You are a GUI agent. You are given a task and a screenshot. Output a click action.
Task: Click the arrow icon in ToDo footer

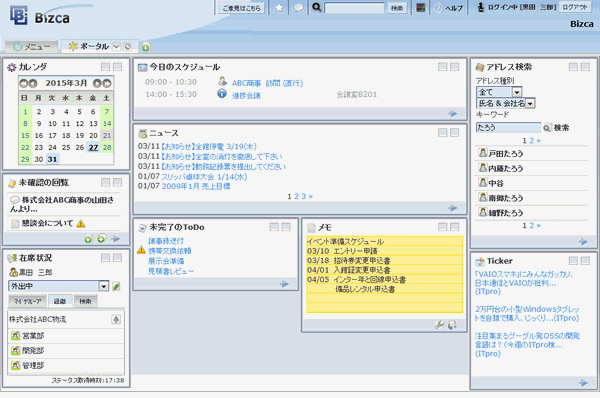coord(284,284)
